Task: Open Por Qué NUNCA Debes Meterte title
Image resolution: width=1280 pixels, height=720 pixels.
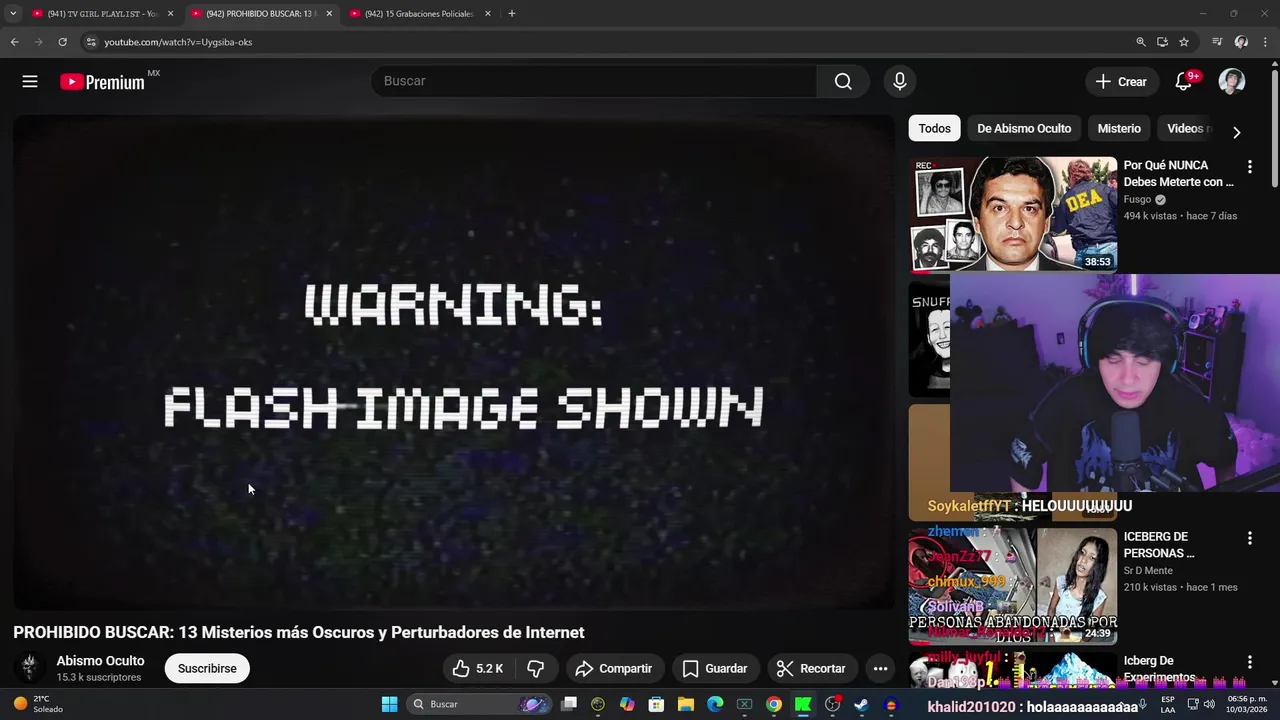Action: tap(1178, 173)
